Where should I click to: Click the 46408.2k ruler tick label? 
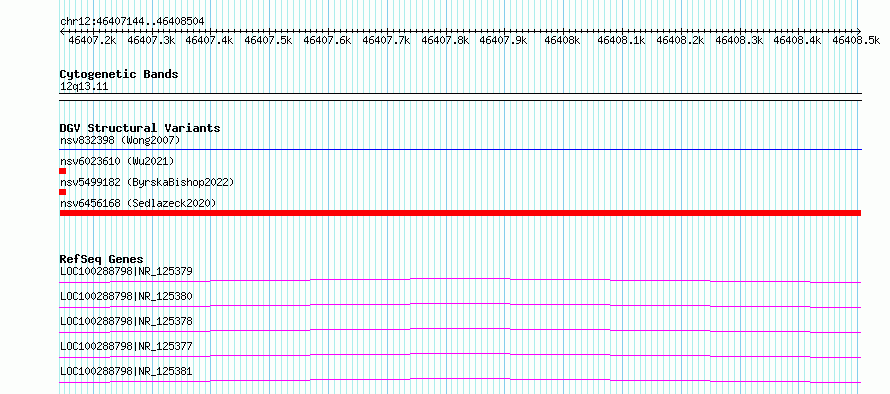pos(680,40)
